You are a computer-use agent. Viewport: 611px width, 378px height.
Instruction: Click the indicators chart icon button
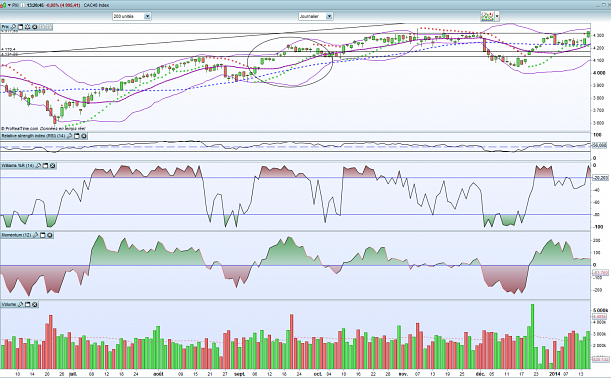(x=487, y=16)
